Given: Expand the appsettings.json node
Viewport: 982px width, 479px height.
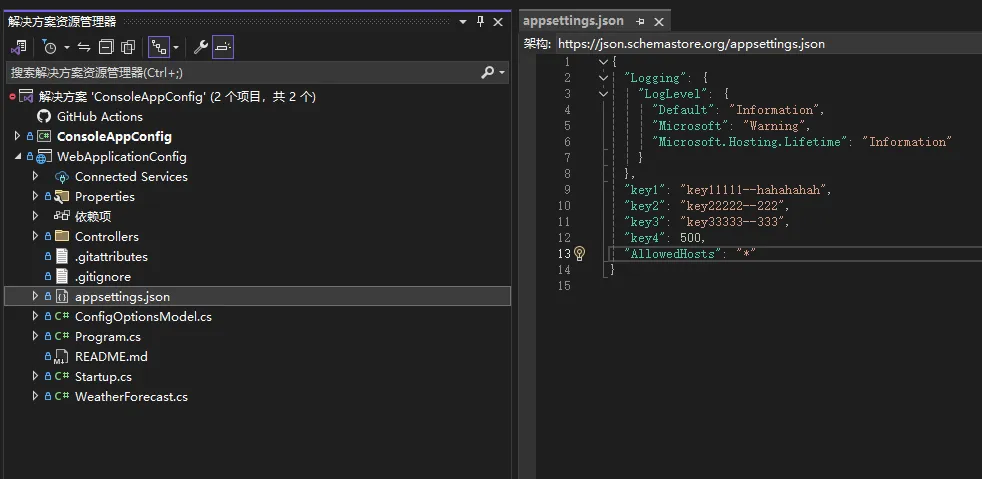Looking at the screenshot, I should pos(35,297).
